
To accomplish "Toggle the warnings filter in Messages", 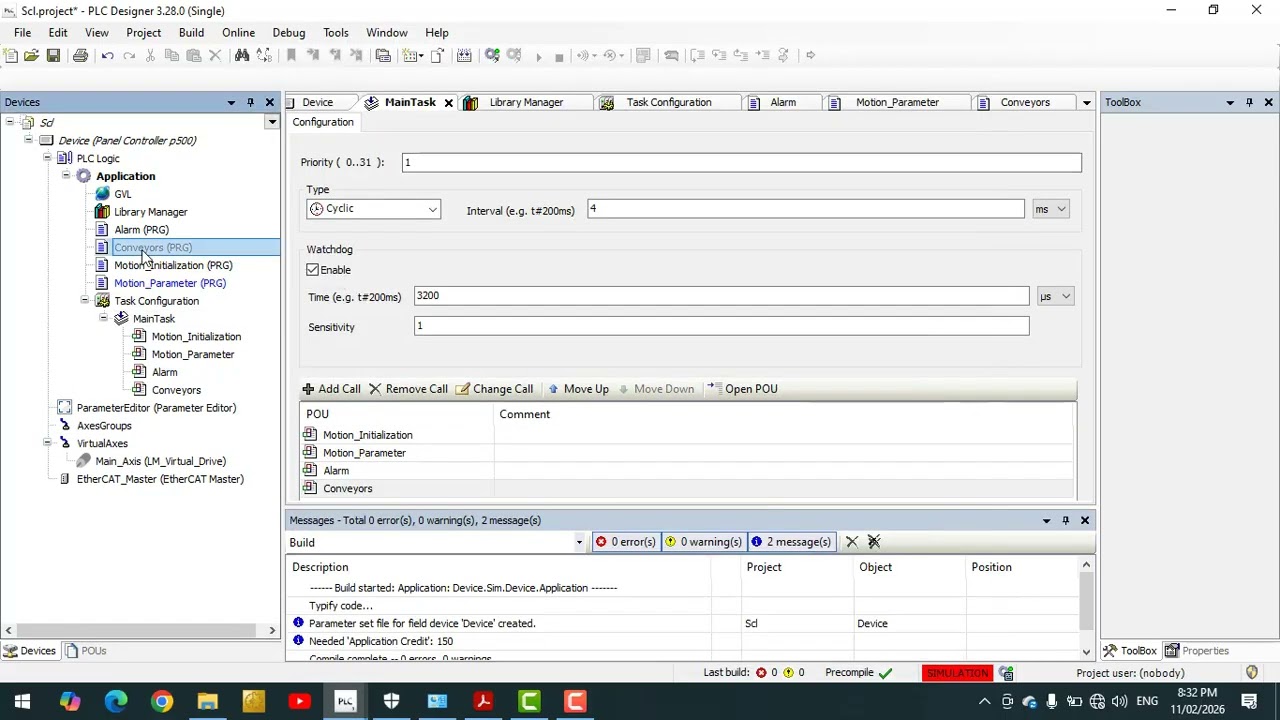I will point(703,542).
